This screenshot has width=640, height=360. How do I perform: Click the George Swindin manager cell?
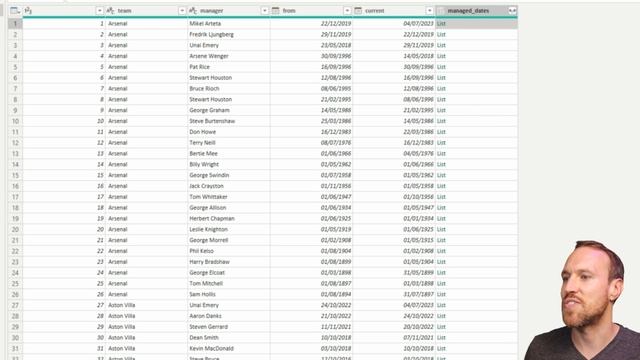229,175
